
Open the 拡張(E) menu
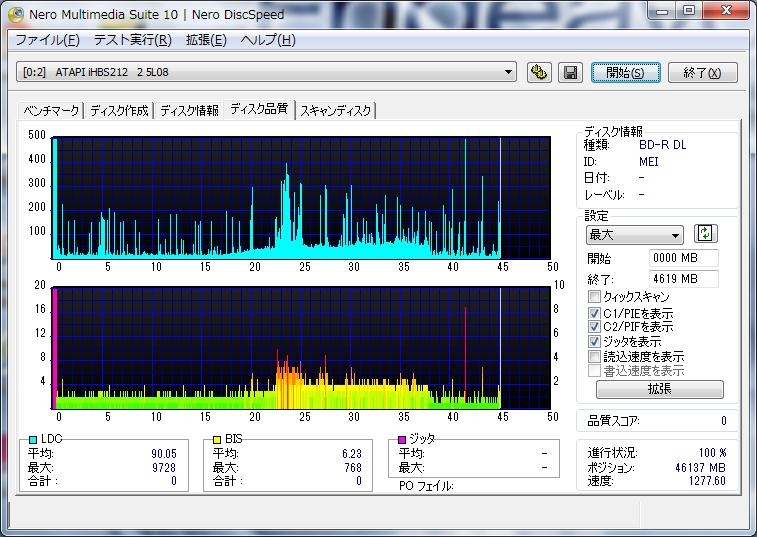point(206,40)
